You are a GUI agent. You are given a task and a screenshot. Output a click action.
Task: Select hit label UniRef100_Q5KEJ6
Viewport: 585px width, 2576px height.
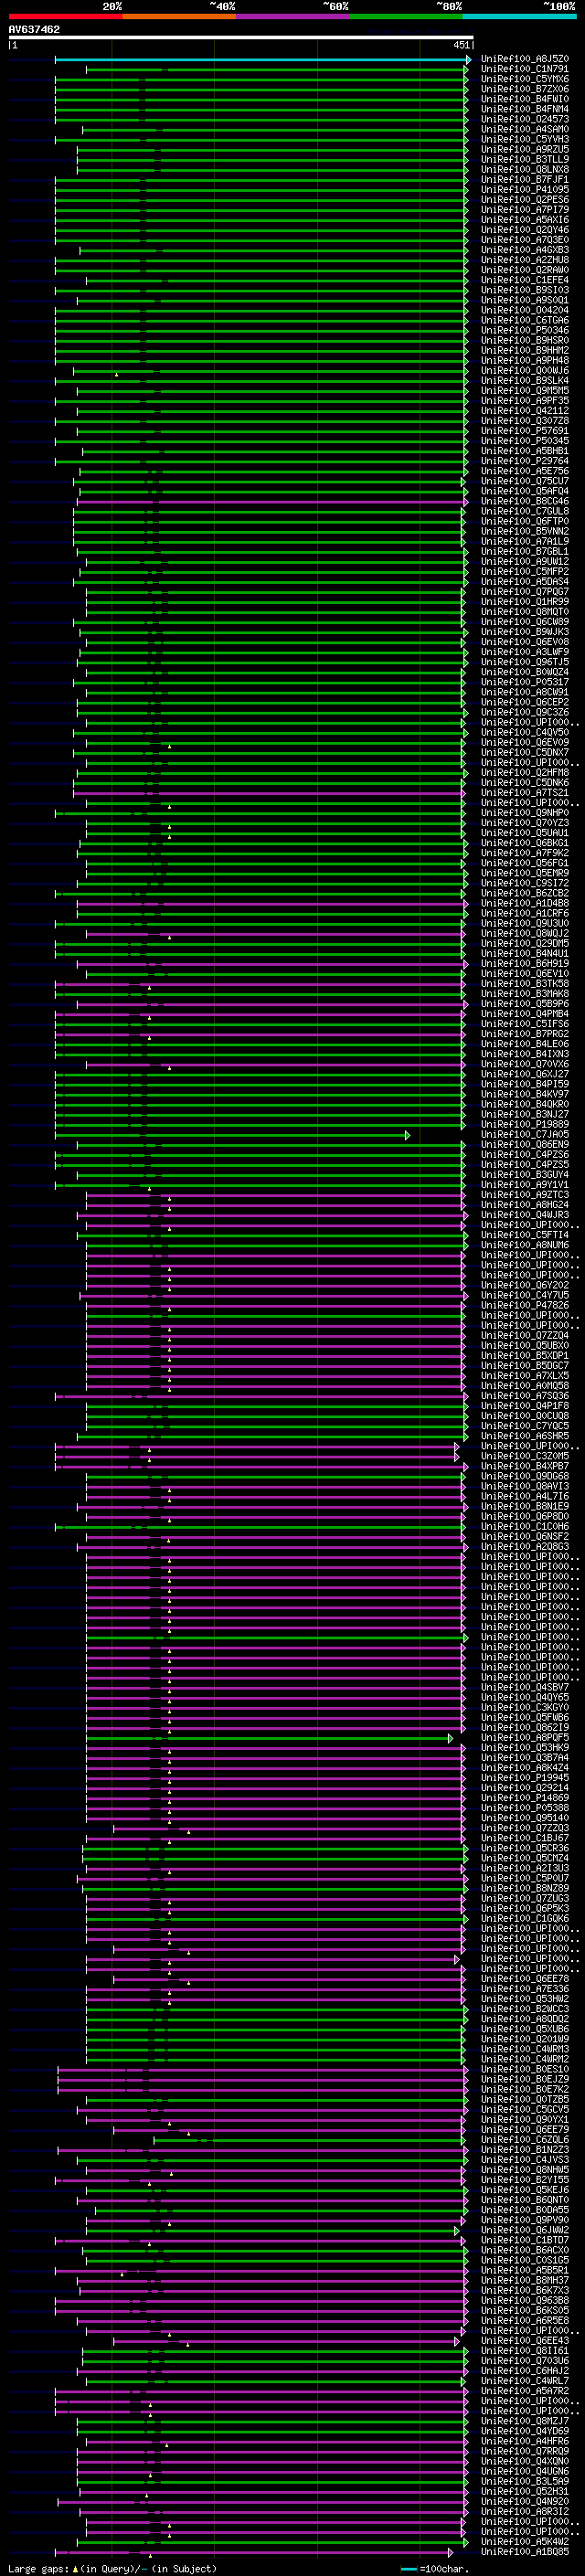(525, 2189)
